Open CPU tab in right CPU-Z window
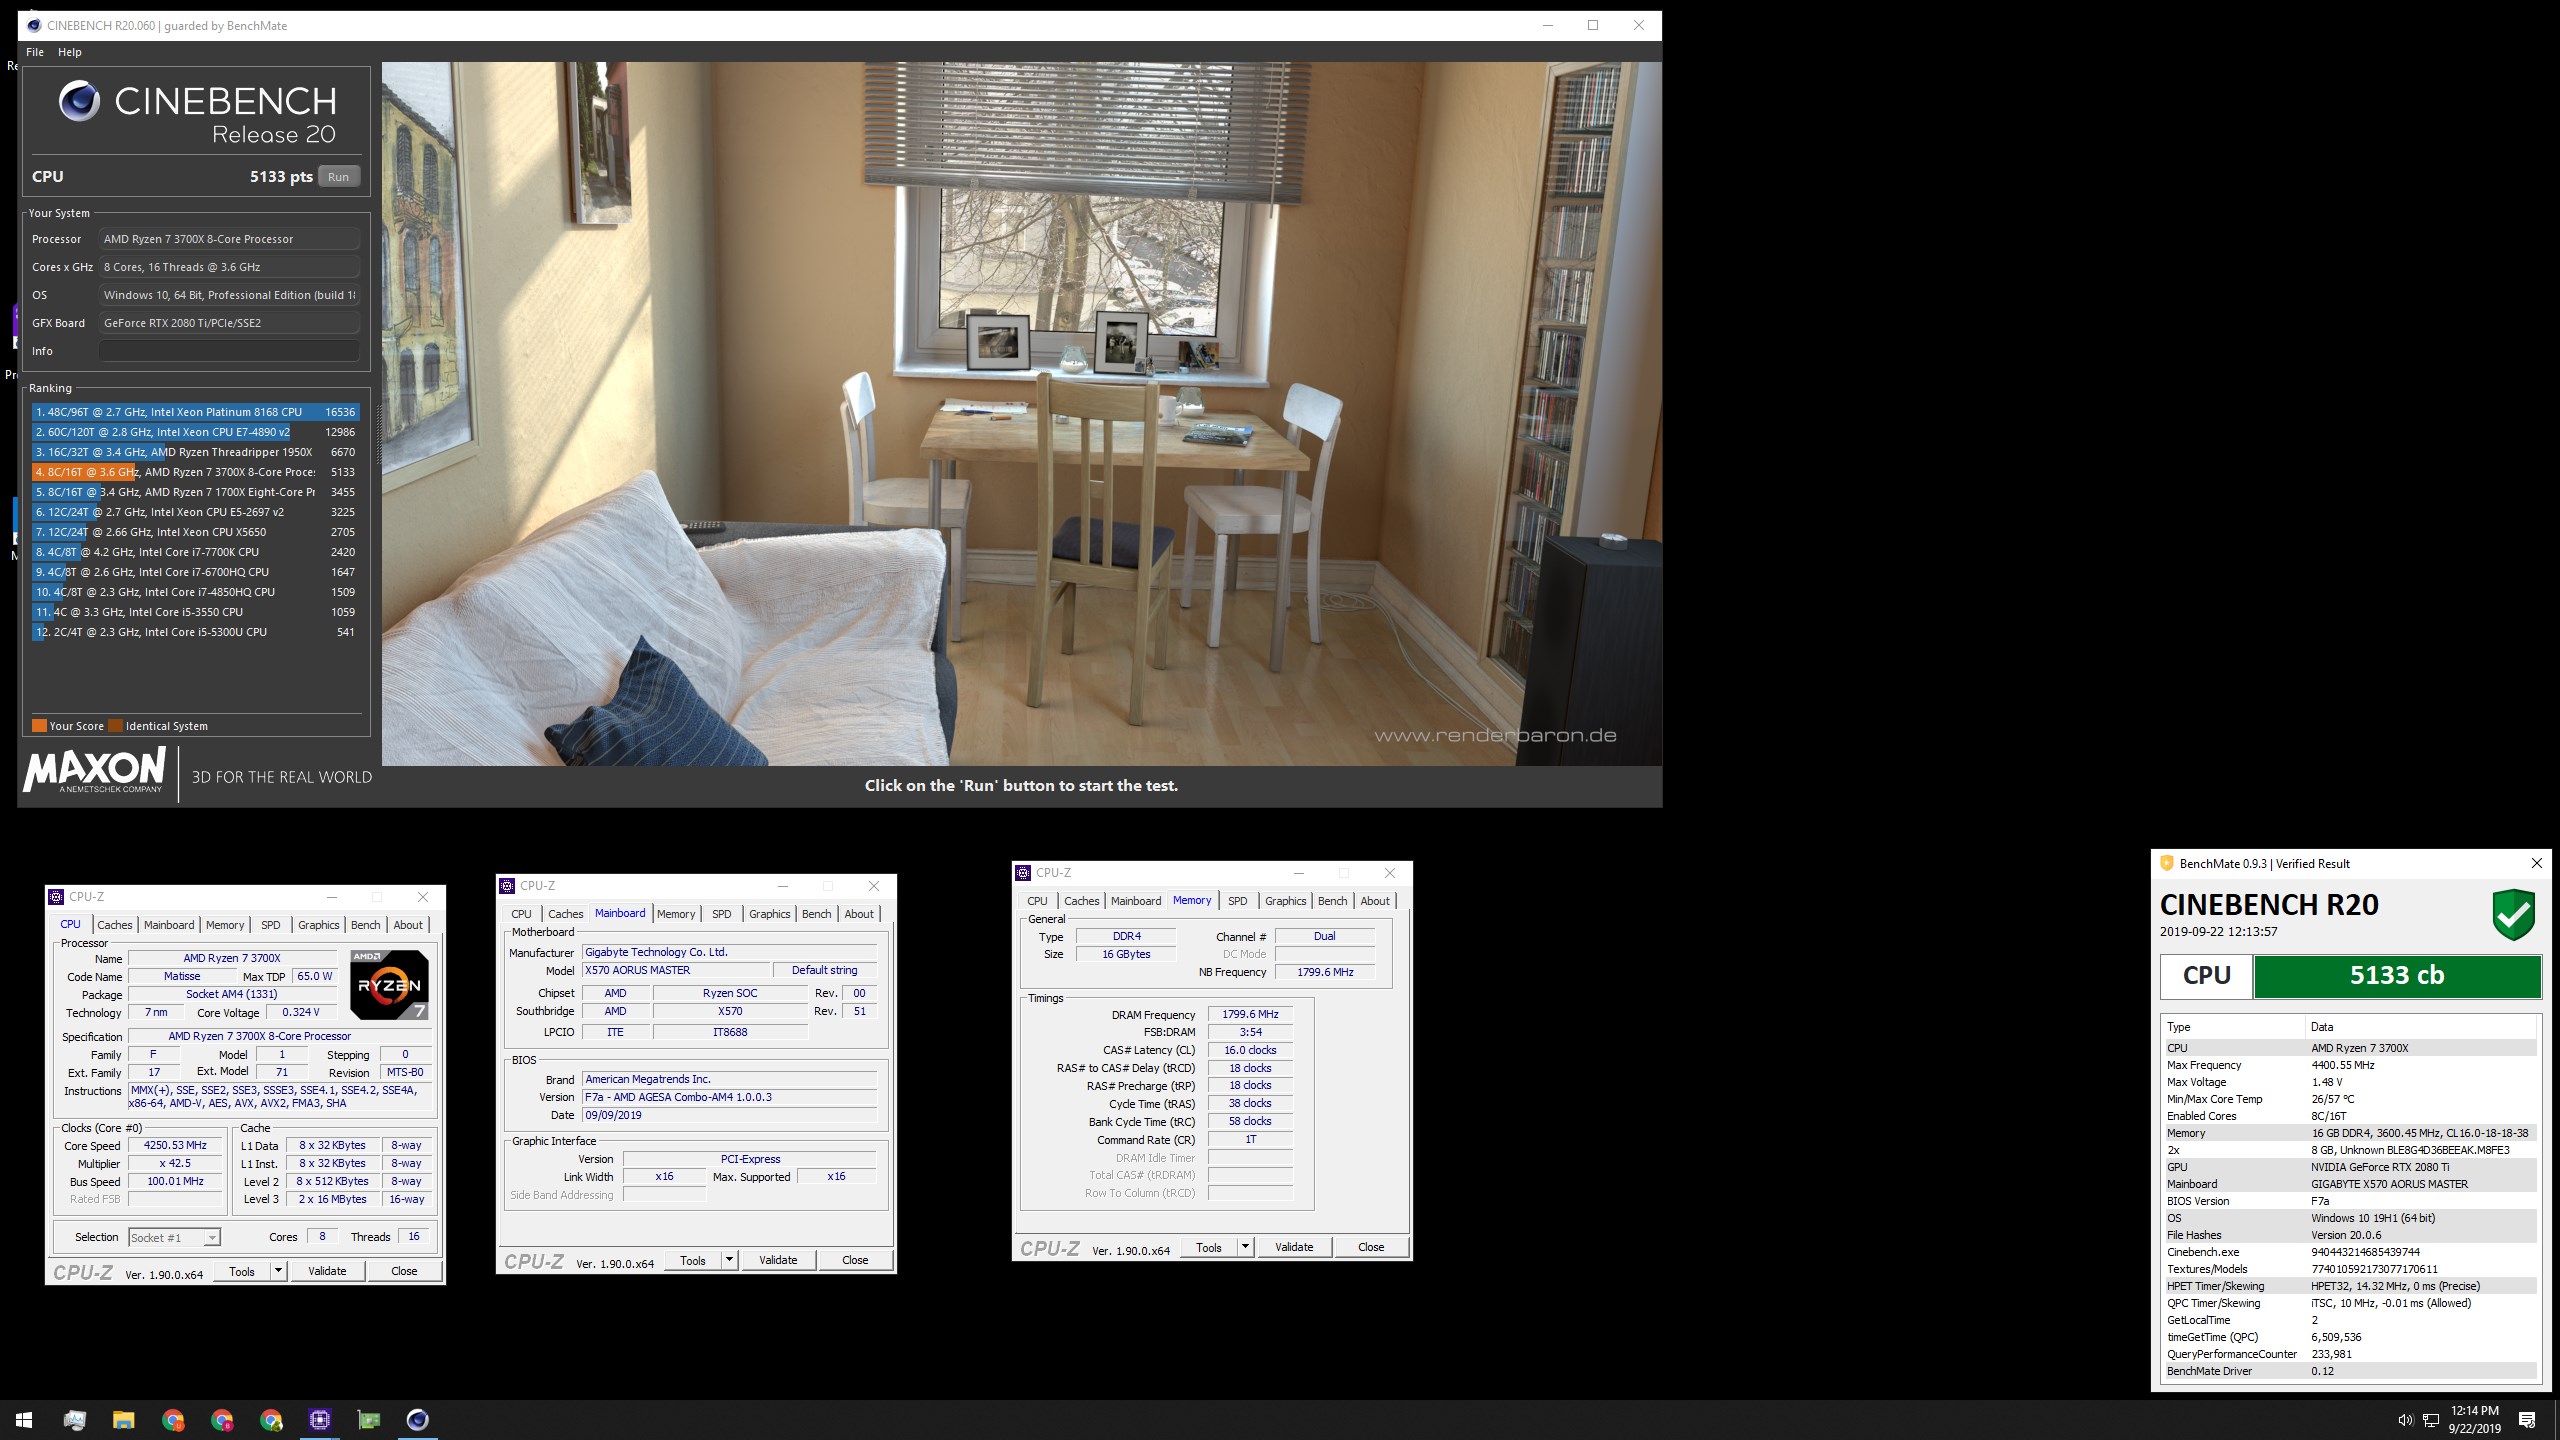Screen dimensions: 2560x1440 (x=1038, y=901)
